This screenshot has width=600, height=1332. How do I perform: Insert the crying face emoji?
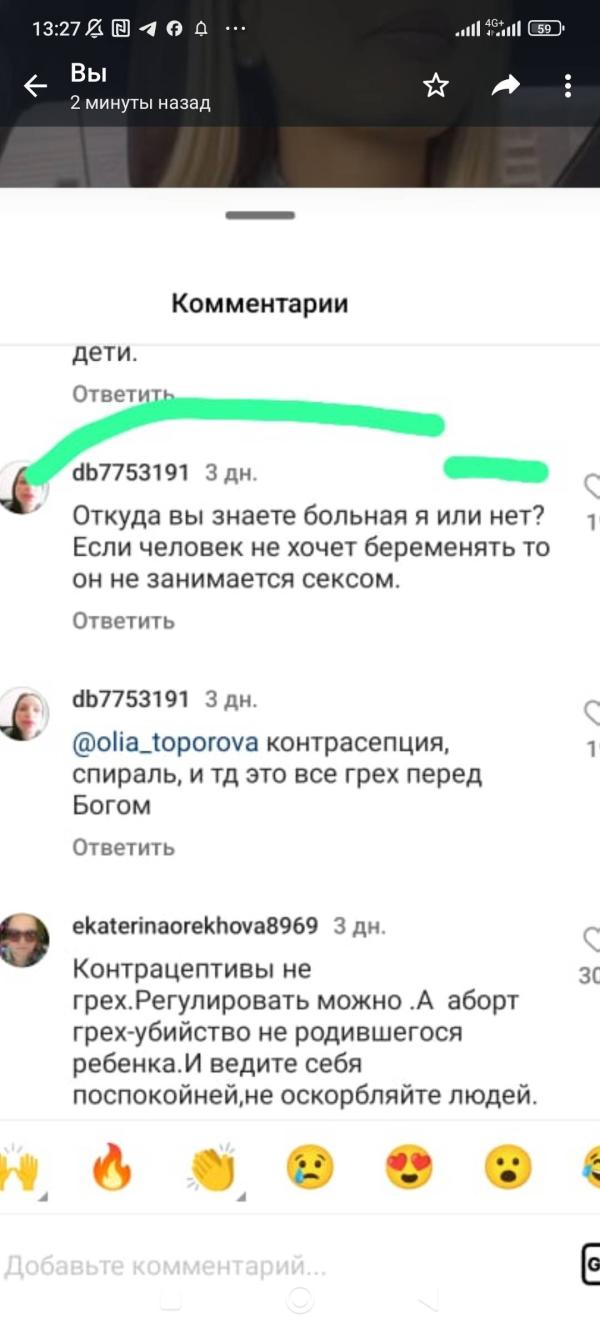pos(310,1167)
